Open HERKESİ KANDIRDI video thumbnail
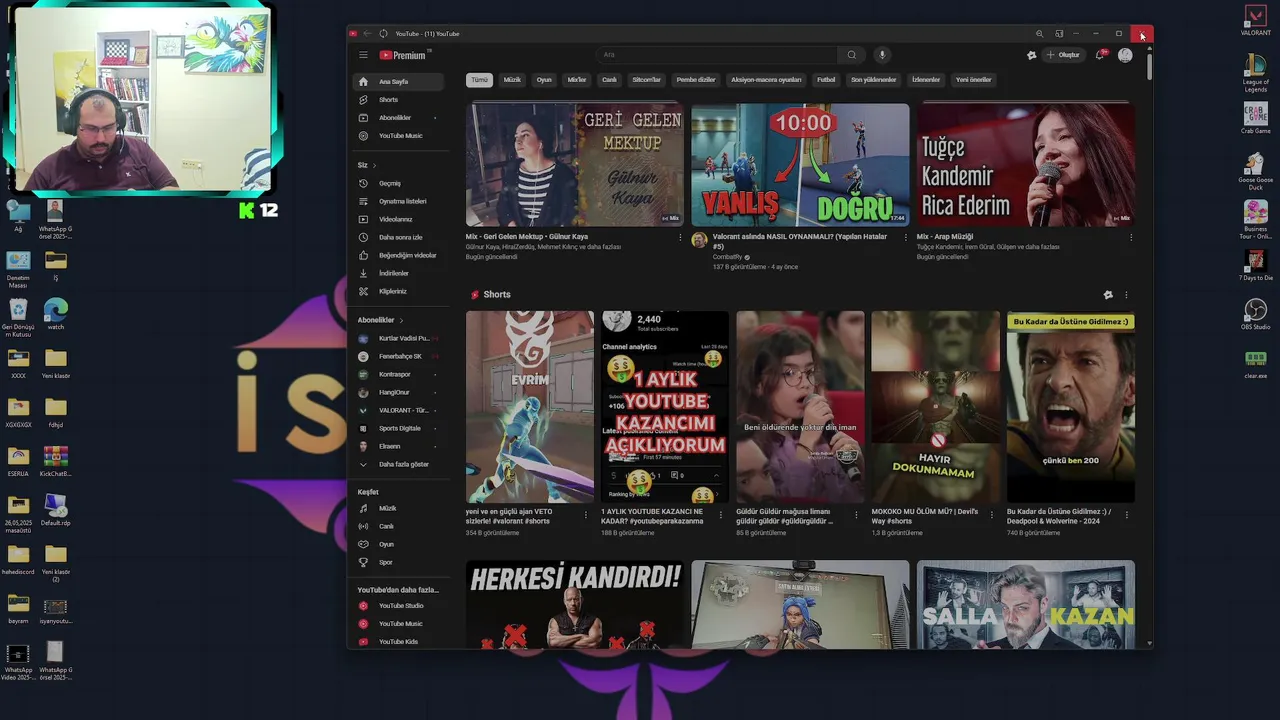The width and height of the screenshot is (1280, 720). [575, 605]
